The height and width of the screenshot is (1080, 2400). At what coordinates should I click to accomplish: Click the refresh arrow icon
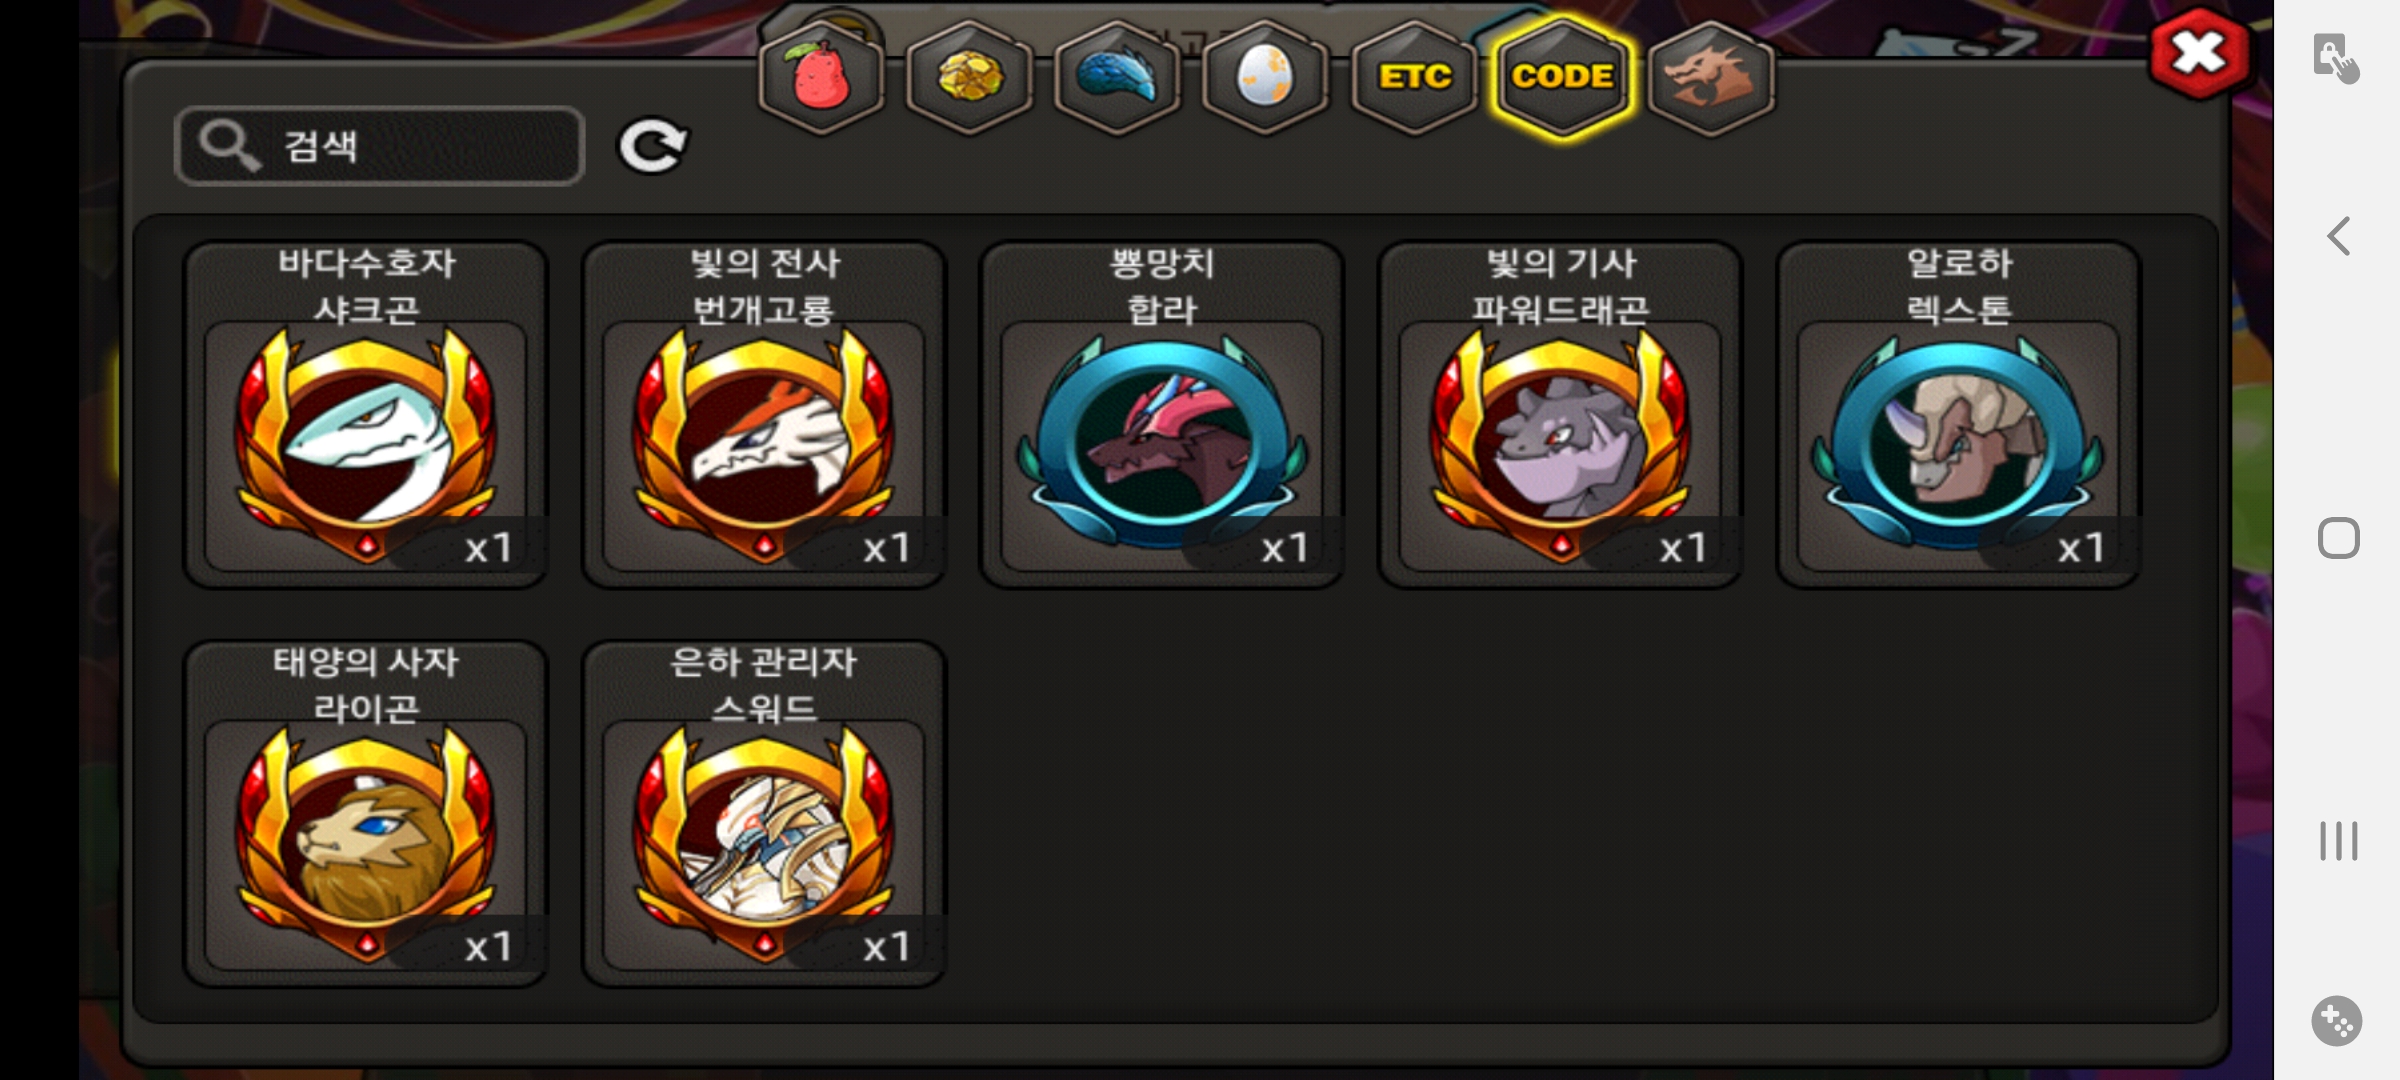(x=652, y=147)
